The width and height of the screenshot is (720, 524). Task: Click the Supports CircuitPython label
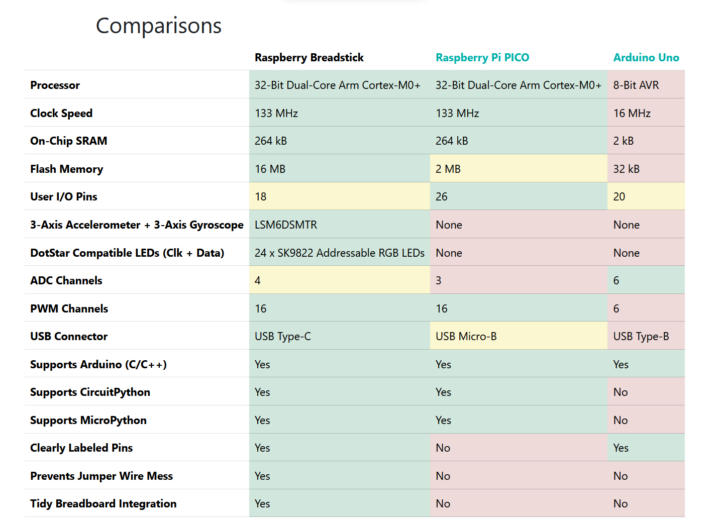(x=90, y=392)
